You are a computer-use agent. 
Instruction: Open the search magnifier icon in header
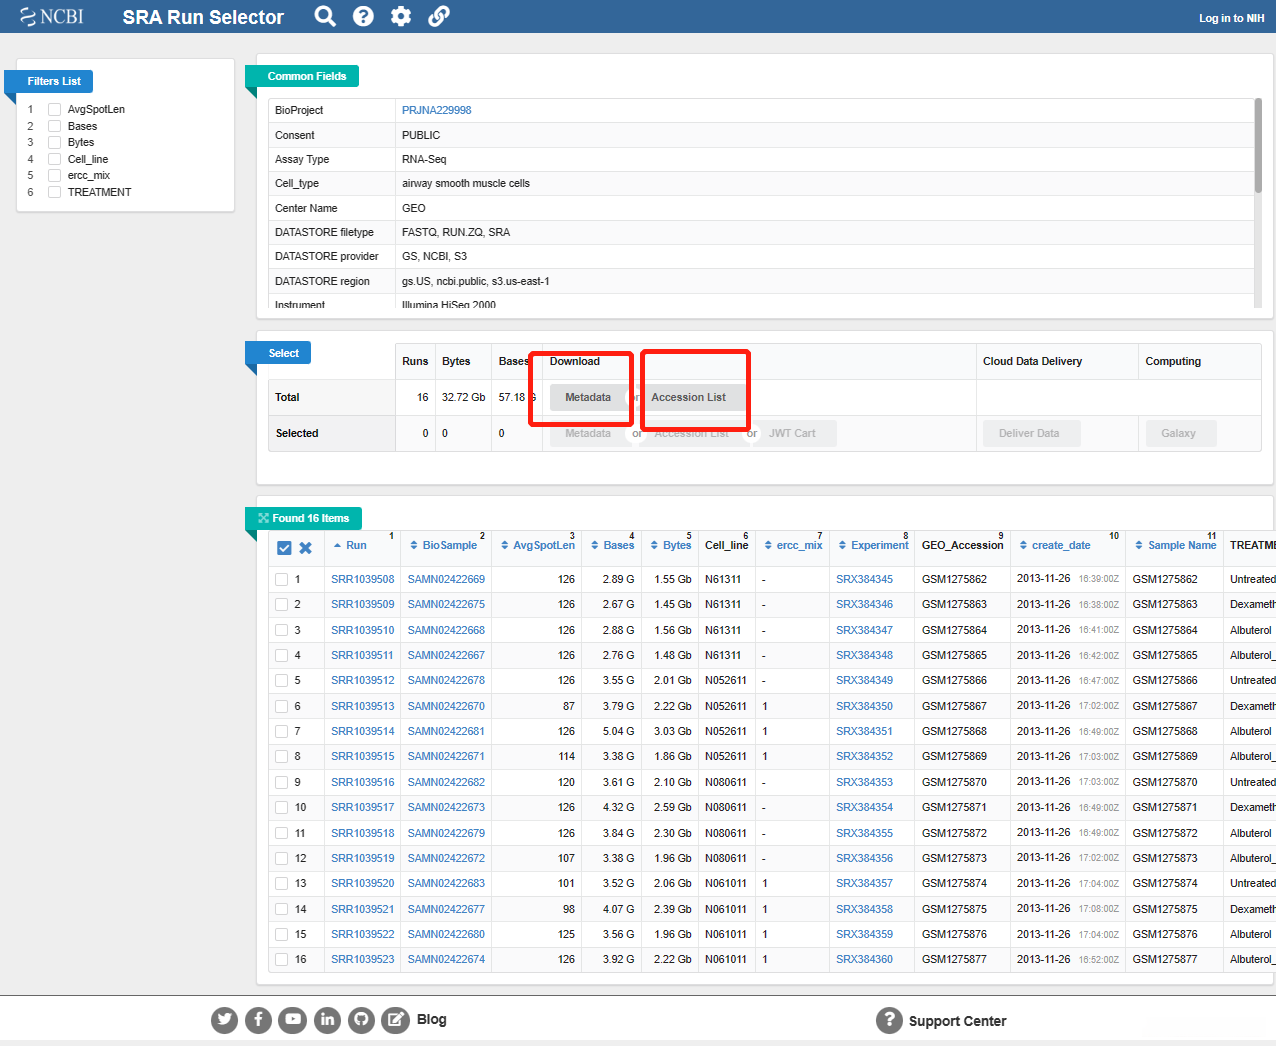(x=325, y=16)
